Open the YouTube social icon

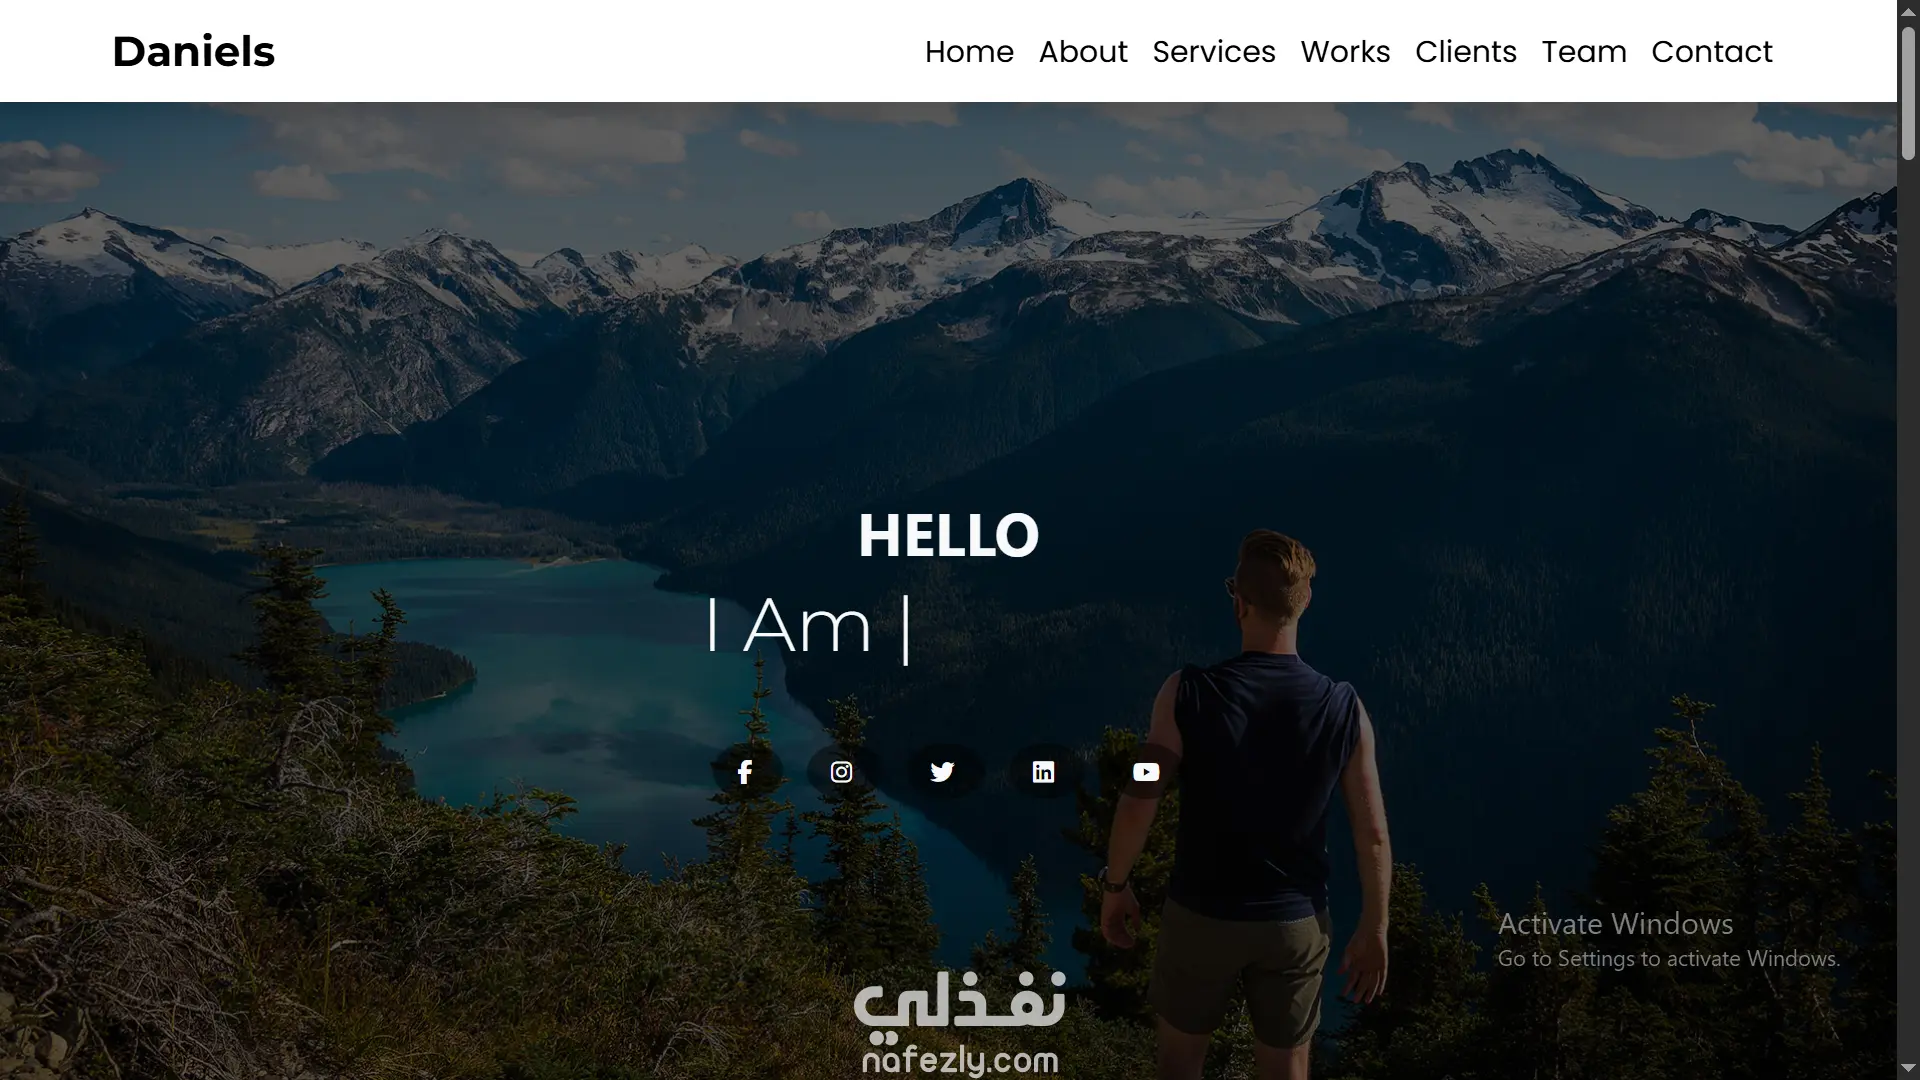[x=1146, y=772]
